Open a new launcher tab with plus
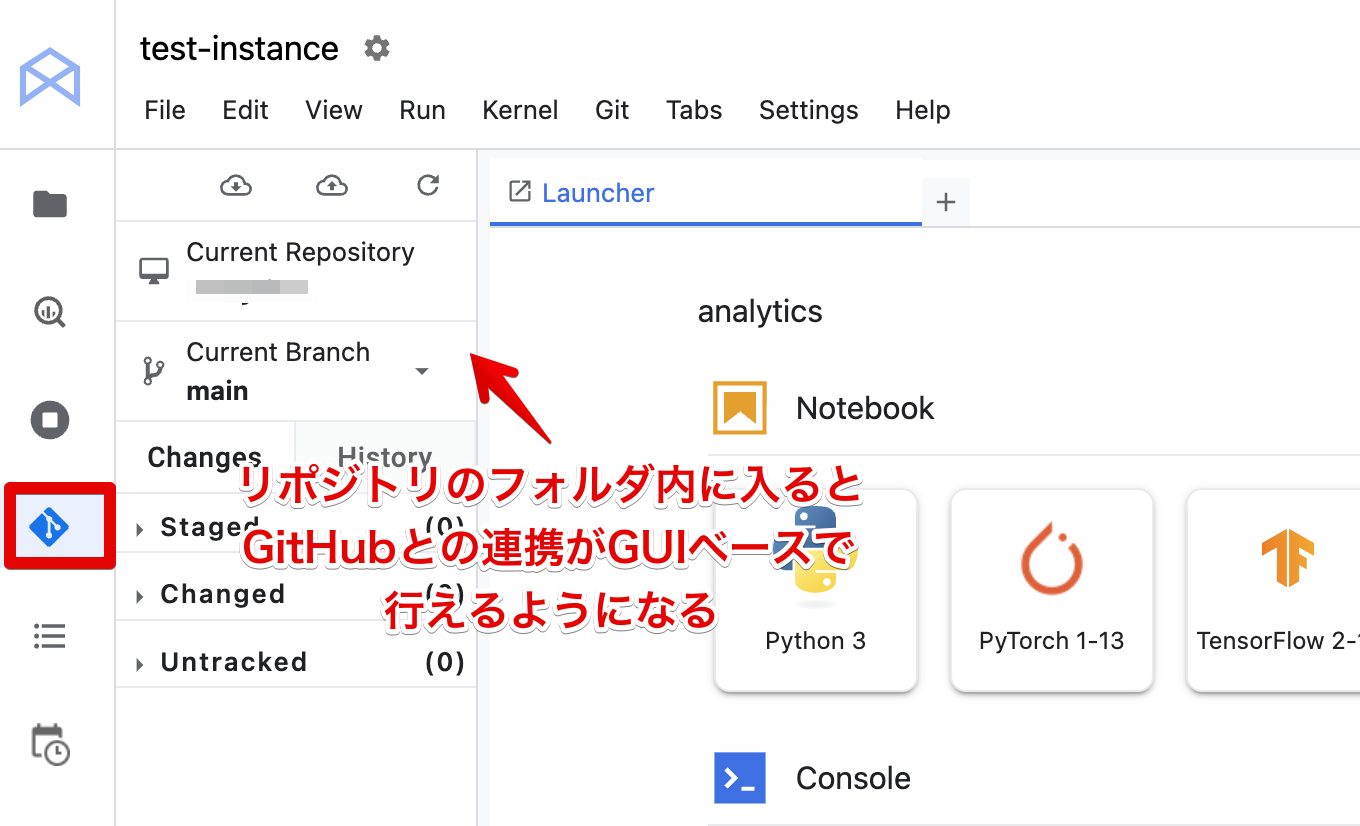The width and height of the screenshot is (1360, 826). point(946,203)
